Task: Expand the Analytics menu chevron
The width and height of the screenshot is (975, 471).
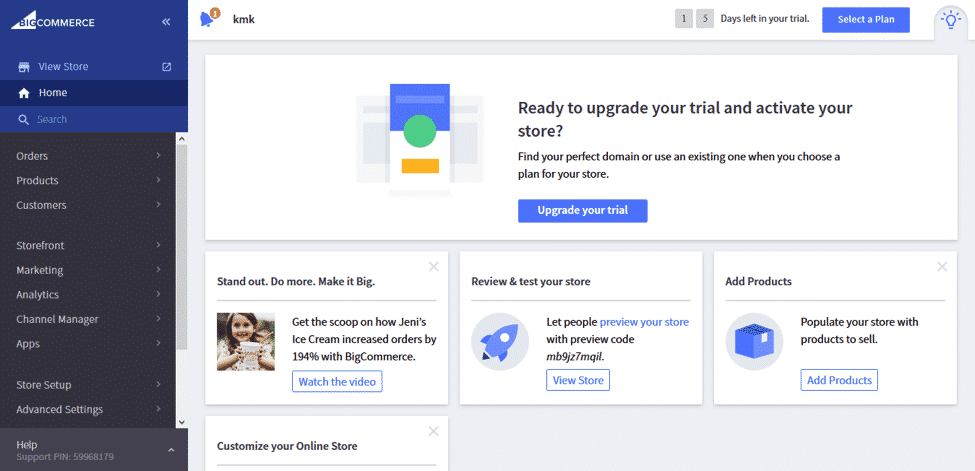Action: pos(159,294)
